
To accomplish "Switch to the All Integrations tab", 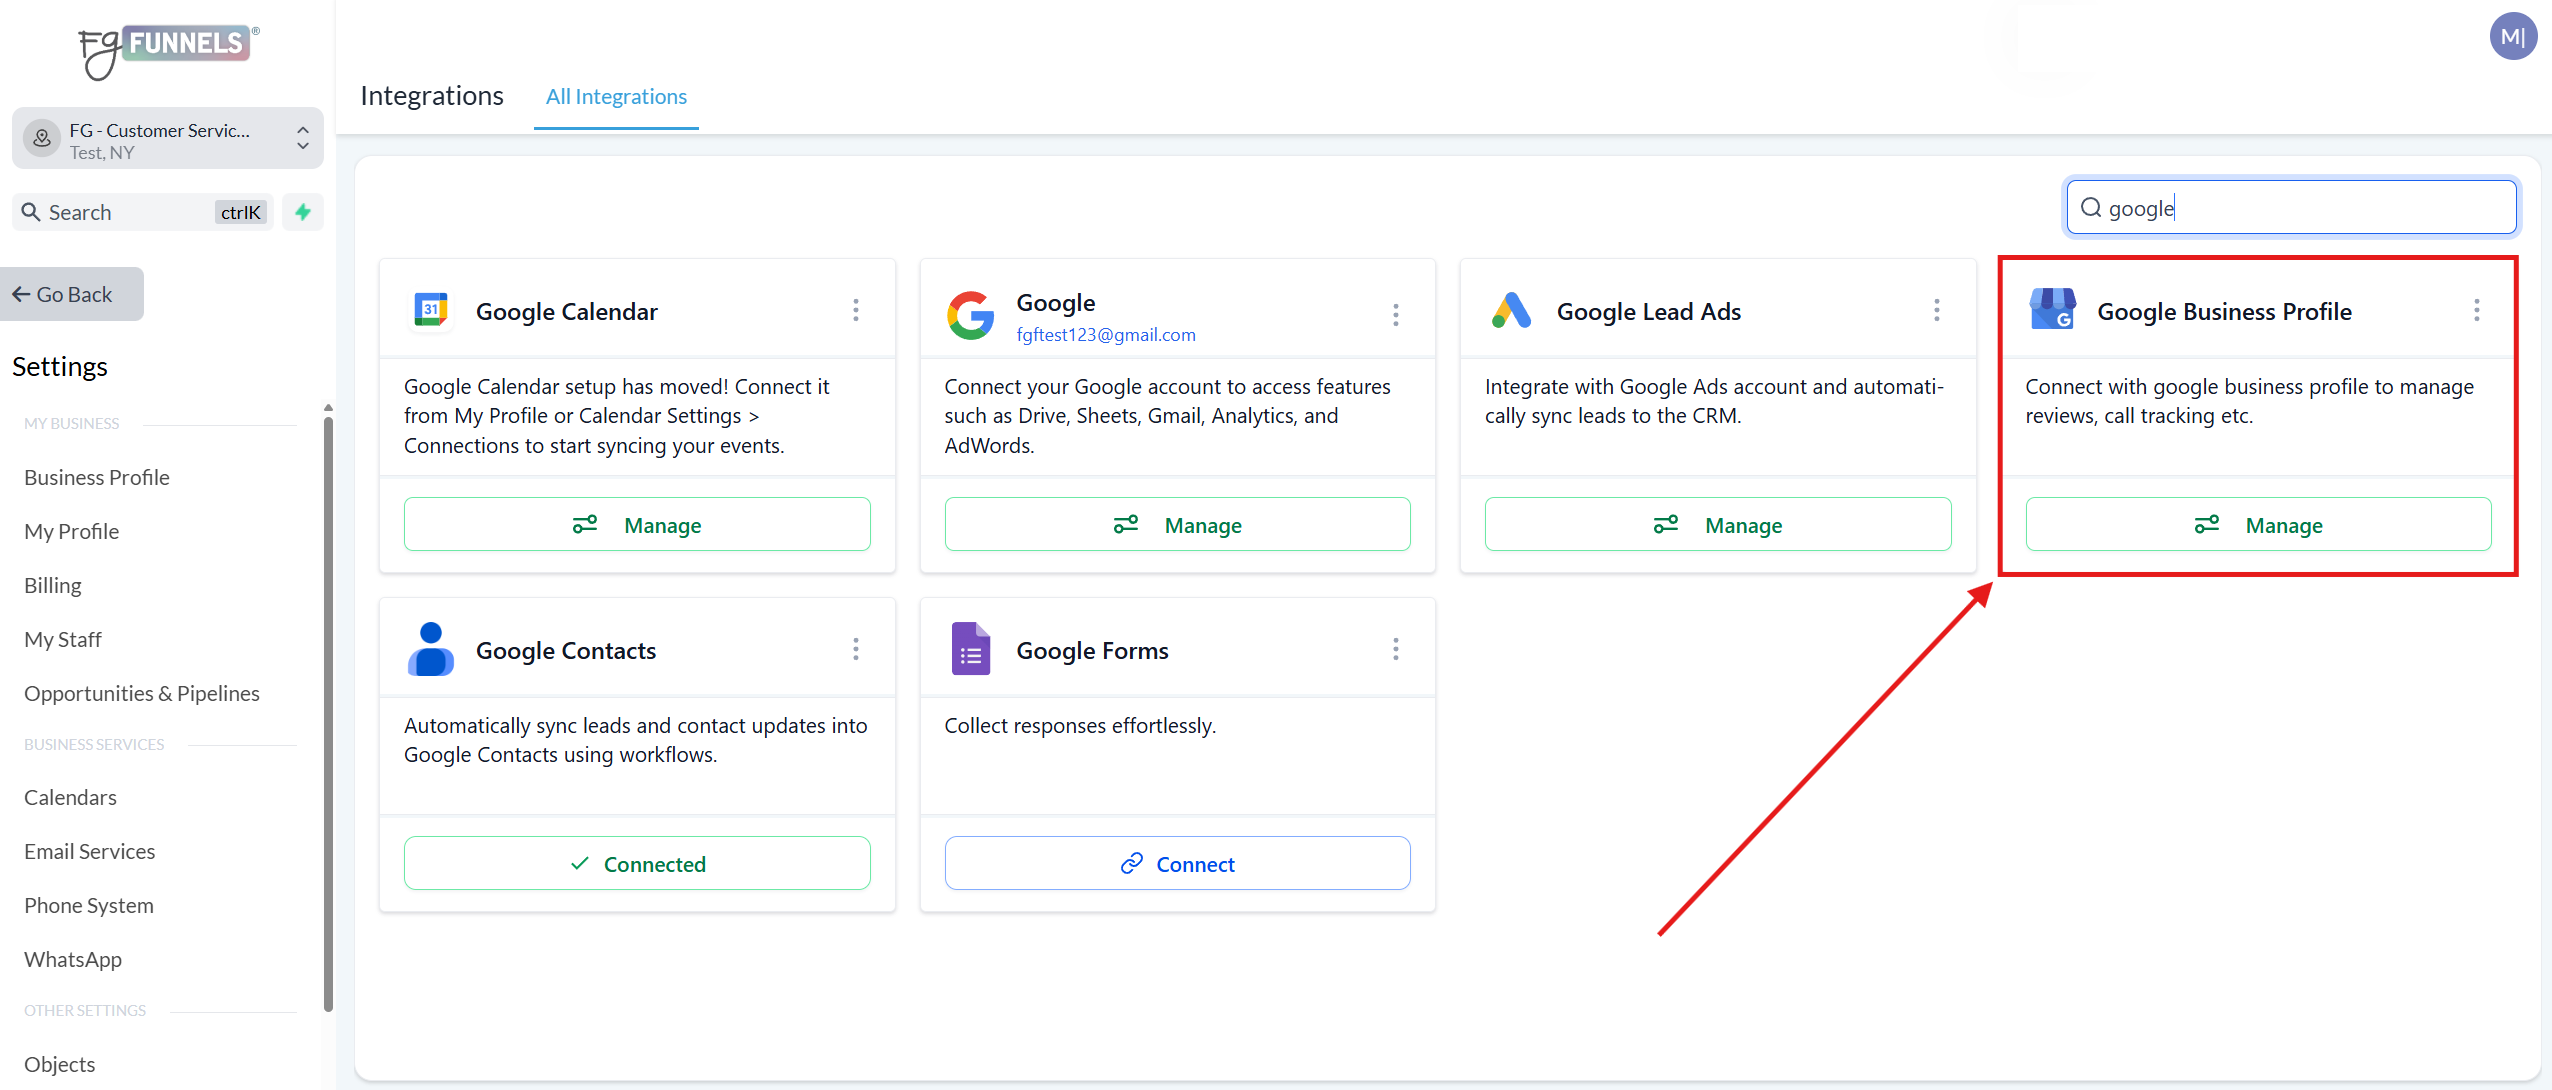I will pyautogui.click(x=616, y=97).
